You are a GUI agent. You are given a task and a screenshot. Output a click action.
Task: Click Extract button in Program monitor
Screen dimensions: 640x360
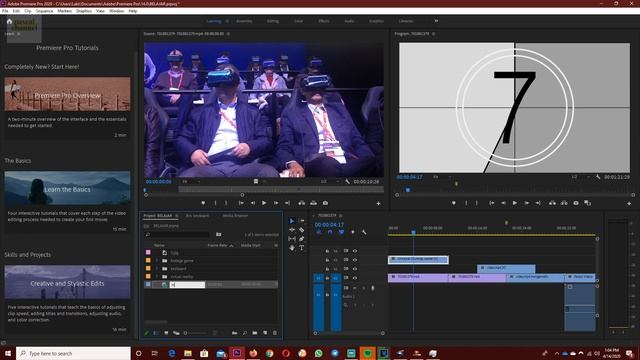pos(564,203)
